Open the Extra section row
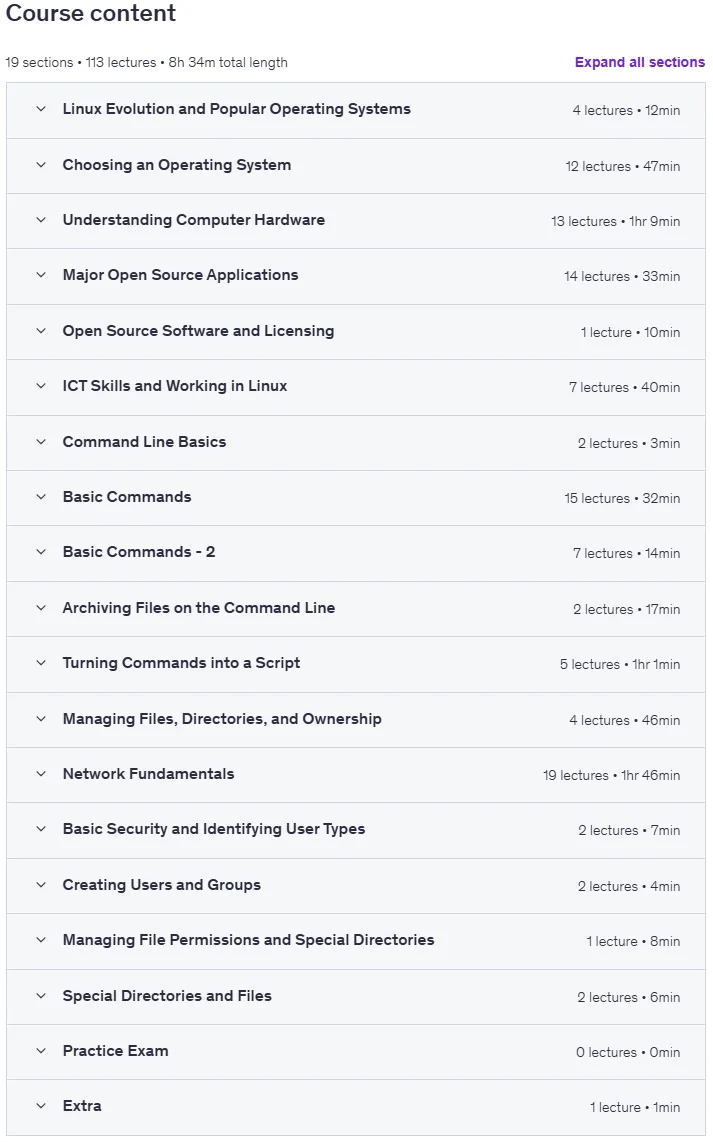 click(x=356, y=1106)
